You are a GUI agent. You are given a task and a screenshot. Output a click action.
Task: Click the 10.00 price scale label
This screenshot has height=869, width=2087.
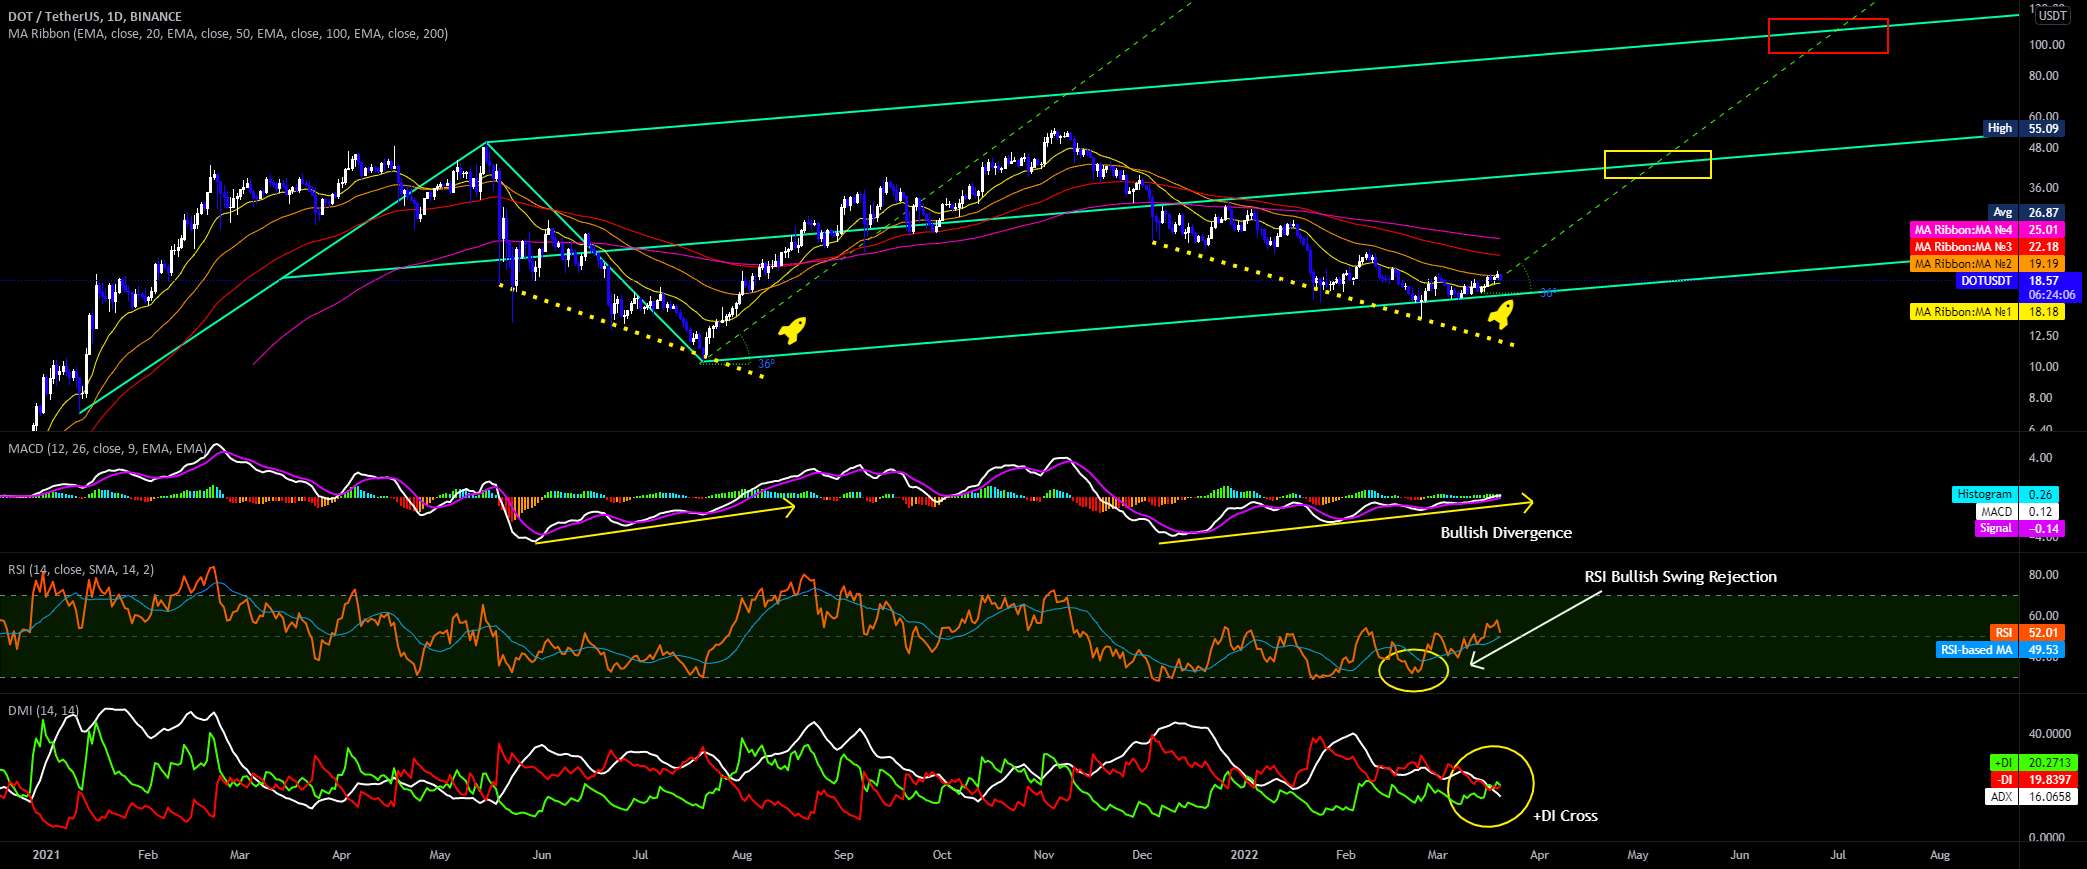2045,367
